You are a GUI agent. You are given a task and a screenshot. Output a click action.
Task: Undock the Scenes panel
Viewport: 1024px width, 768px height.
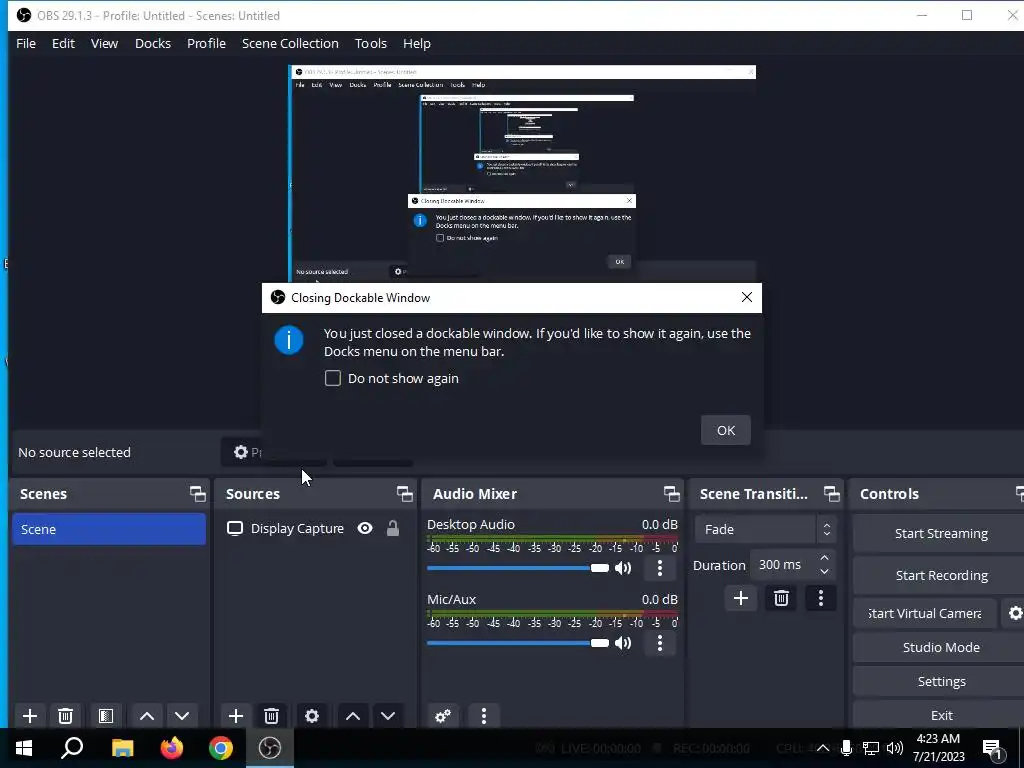point(197,494)
